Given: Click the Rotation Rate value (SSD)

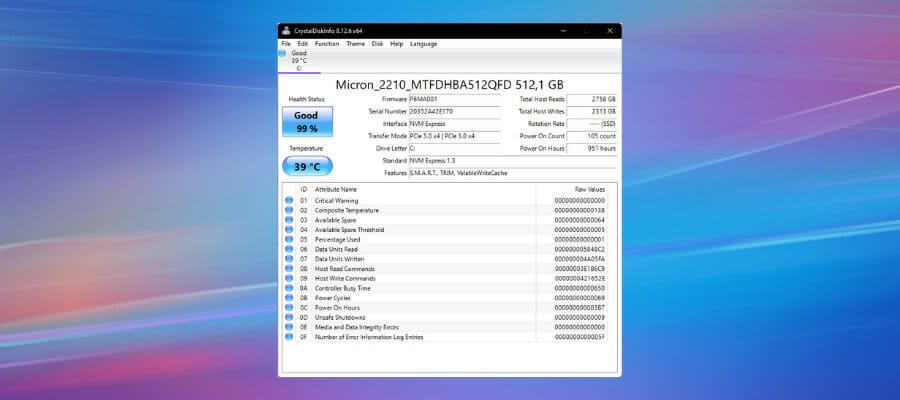Looking at the screenshot, I should point(592,123).
